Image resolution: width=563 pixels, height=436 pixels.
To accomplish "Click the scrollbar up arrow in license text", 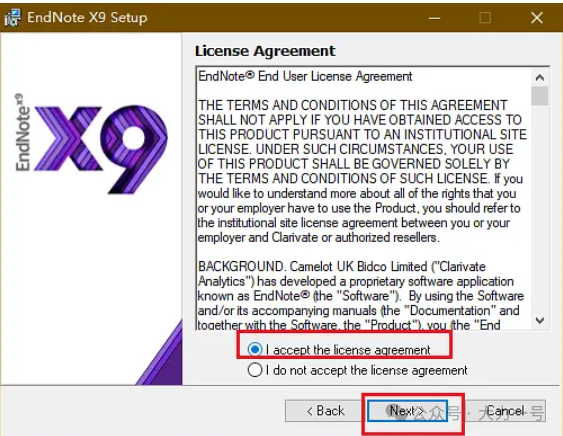I will pos(540,77).
